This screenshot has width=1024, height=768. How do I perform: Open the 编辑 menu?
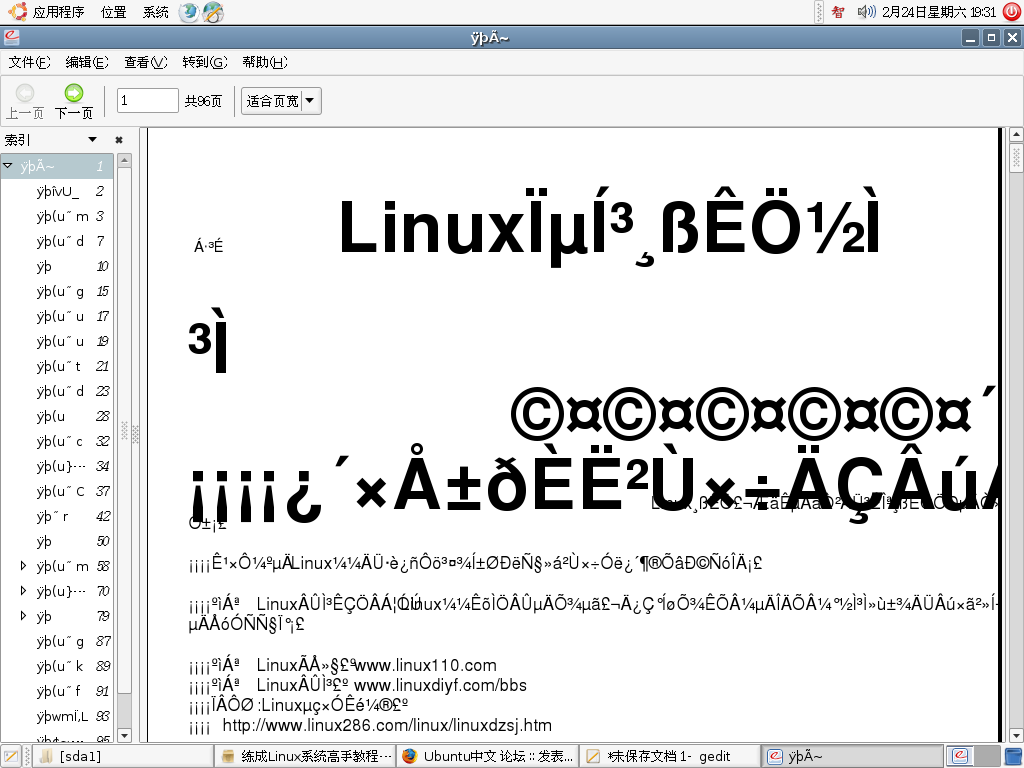point(87,62)
